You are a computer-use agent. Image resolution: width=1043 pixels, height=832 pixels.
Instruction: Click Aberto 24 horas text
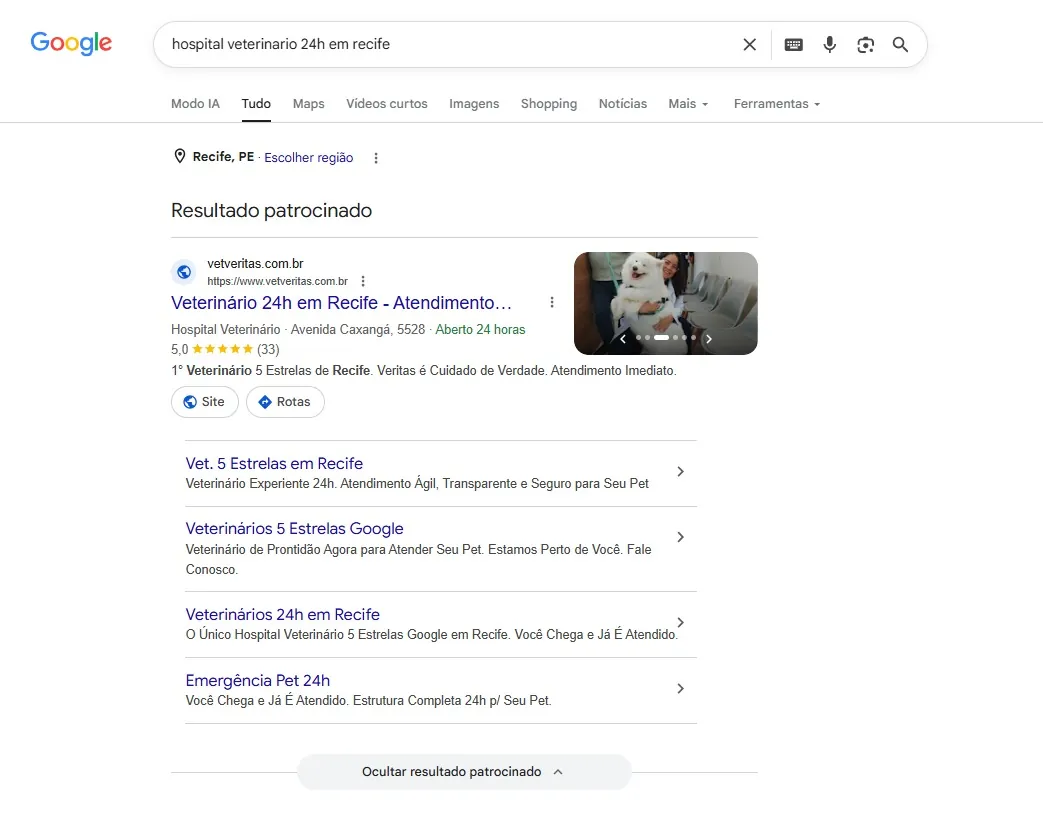tap(480, 329)
